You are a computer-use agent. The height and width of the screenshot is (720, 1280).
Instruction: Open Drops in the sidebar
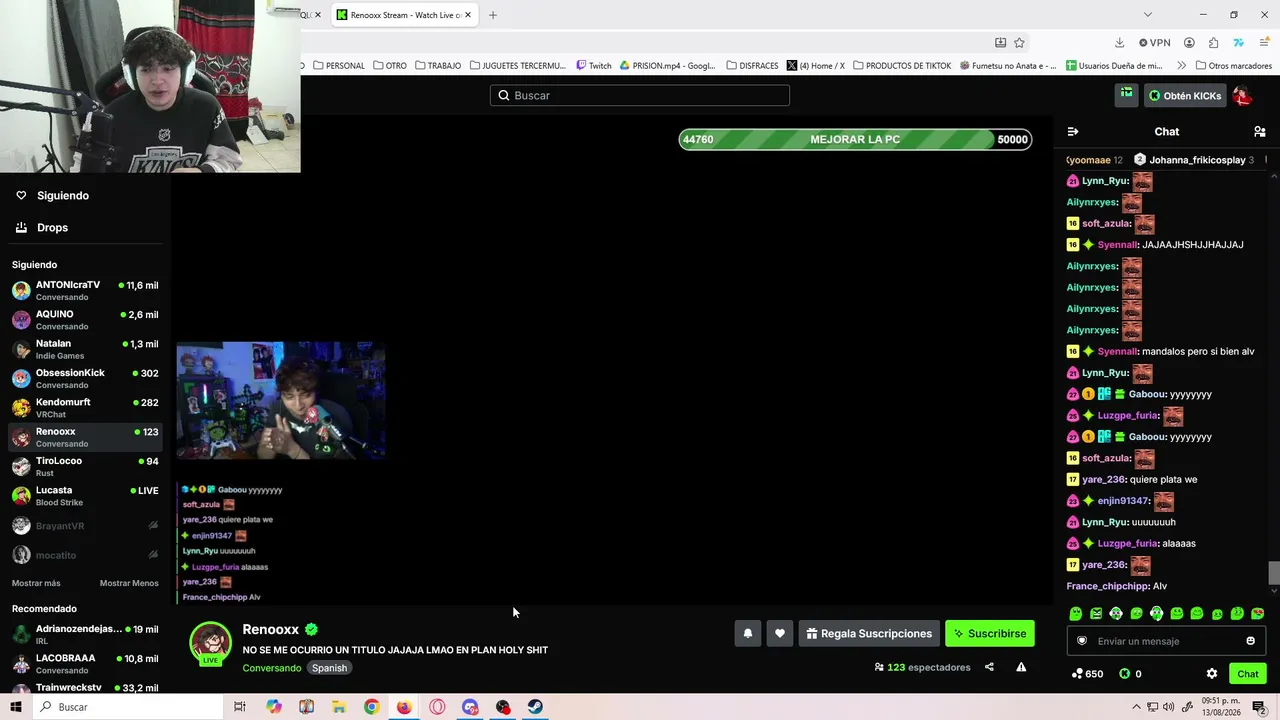click(85, 228)
